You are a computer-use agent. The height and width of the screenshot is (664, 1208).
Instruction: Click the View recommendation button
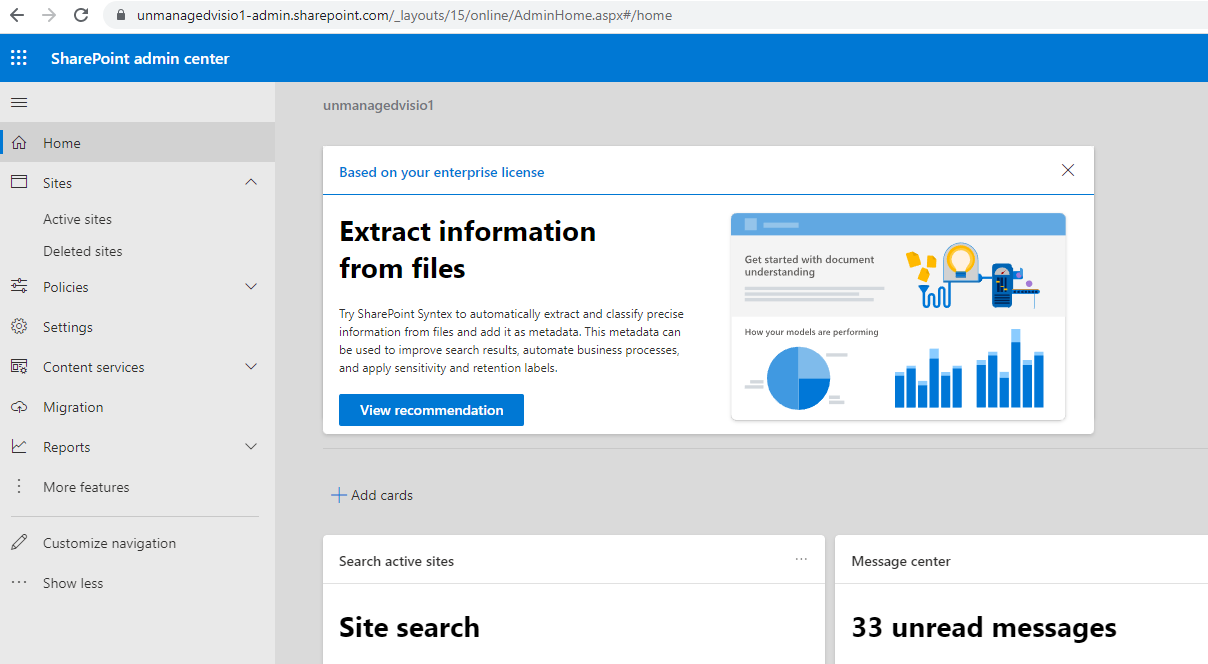tap(431, 410)
